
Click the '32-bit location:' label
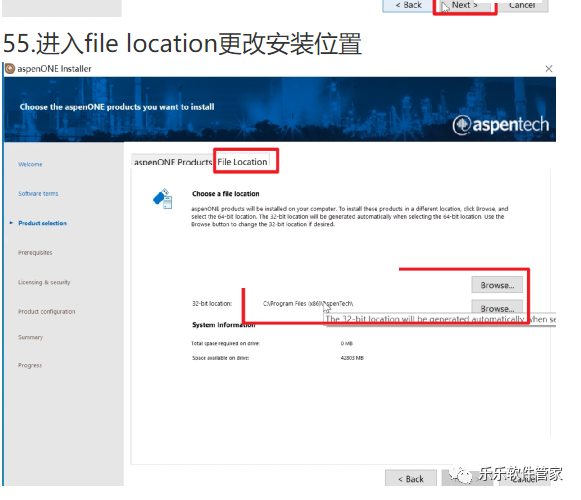pyautogui.click(x=212, y=304)
